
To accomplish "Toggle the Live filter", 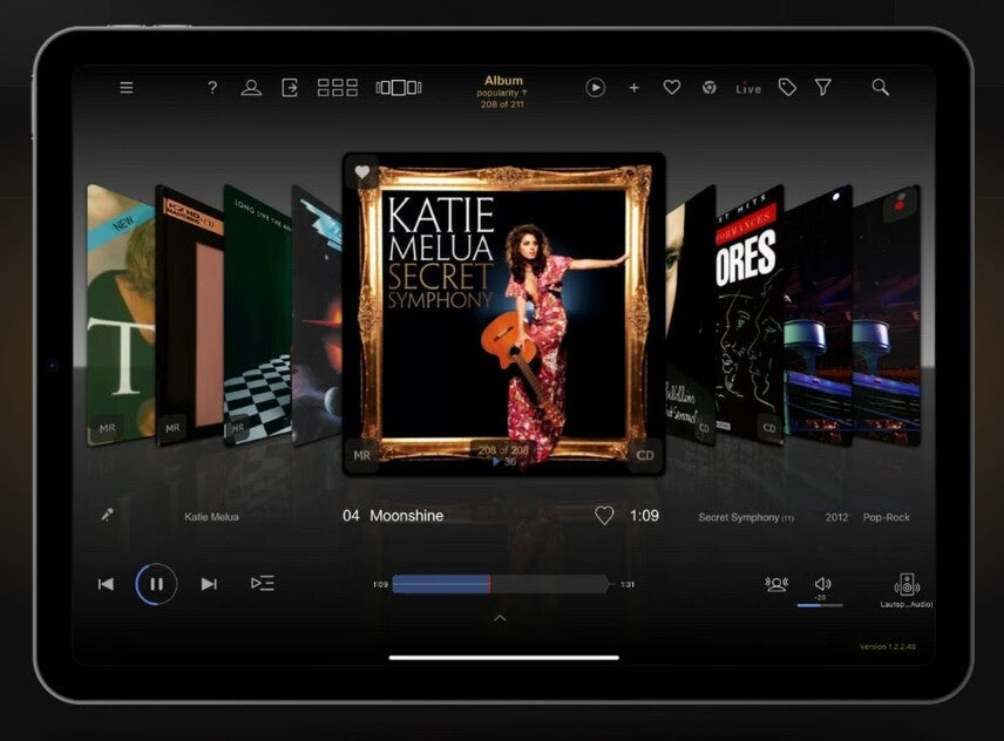I will click(x=748, y=88).
